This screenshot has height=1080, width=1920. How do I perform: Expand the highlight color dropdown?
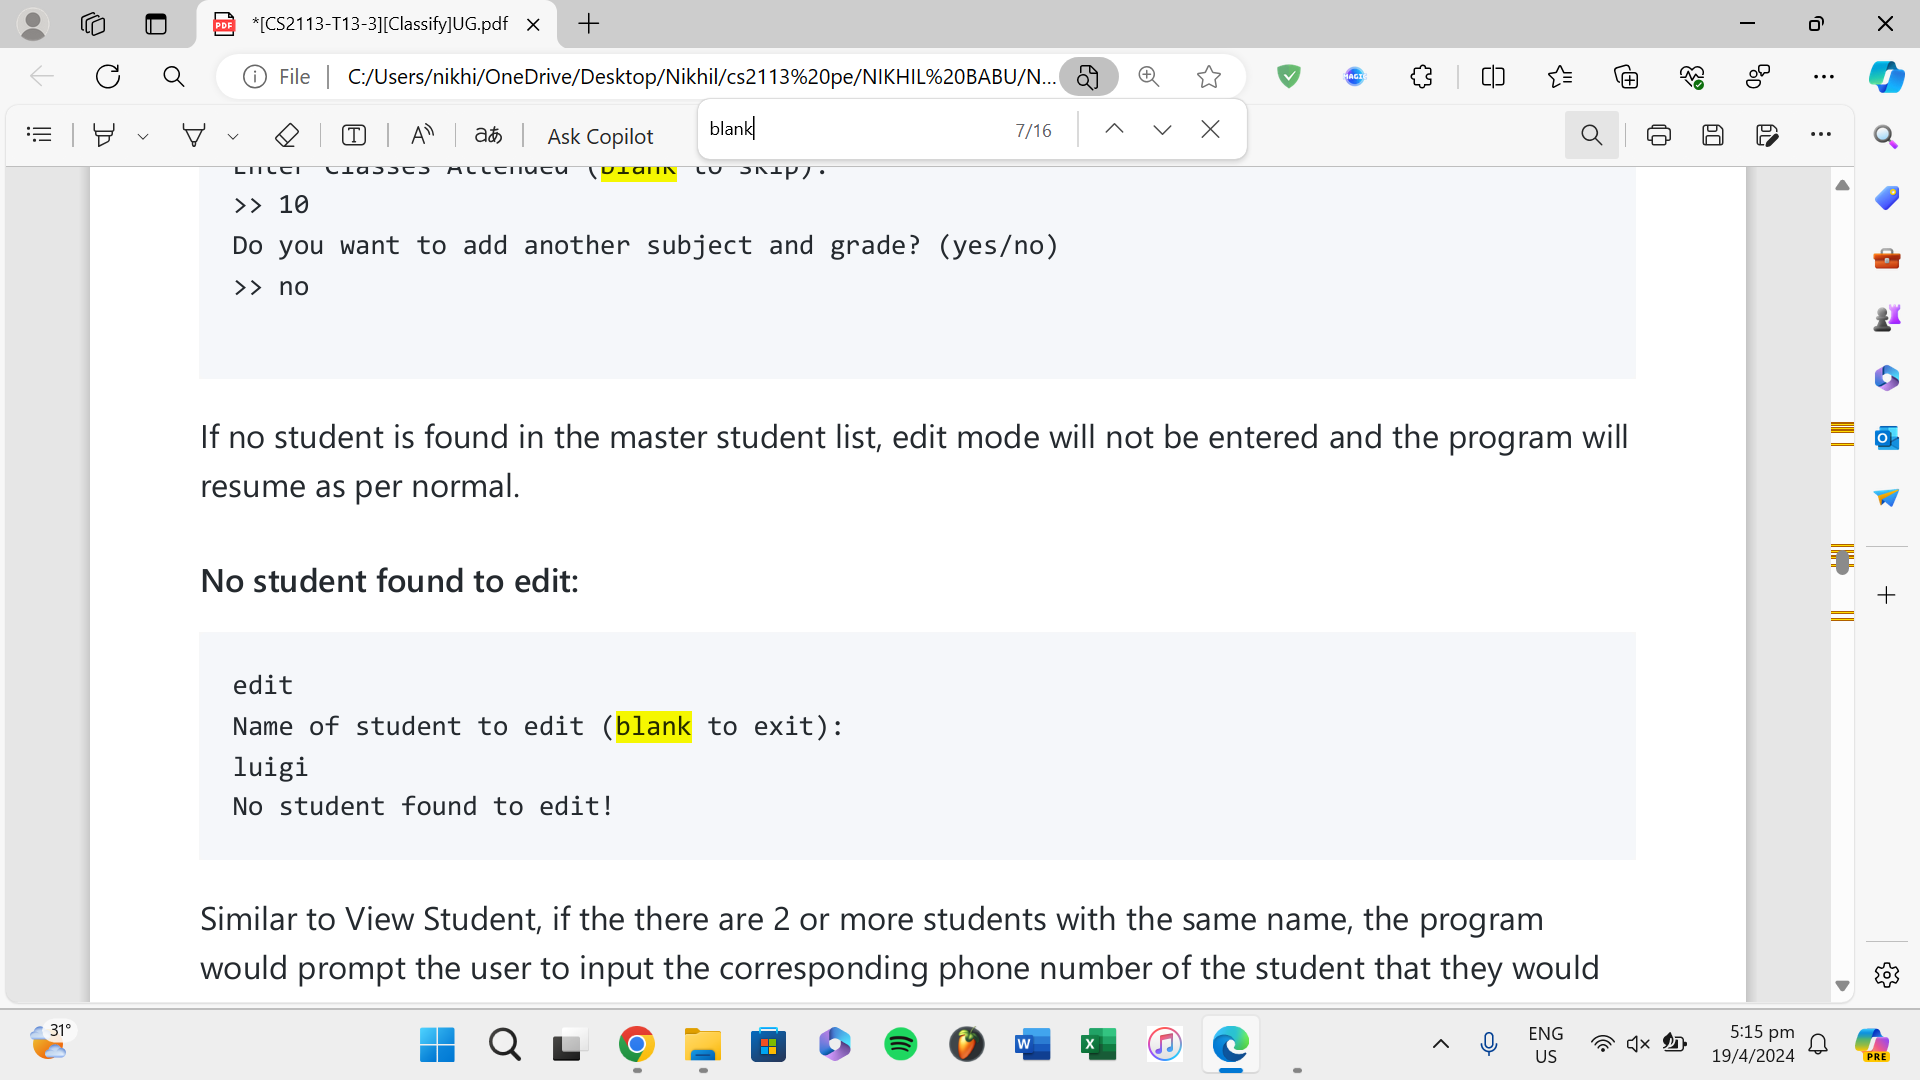(143, 136)
